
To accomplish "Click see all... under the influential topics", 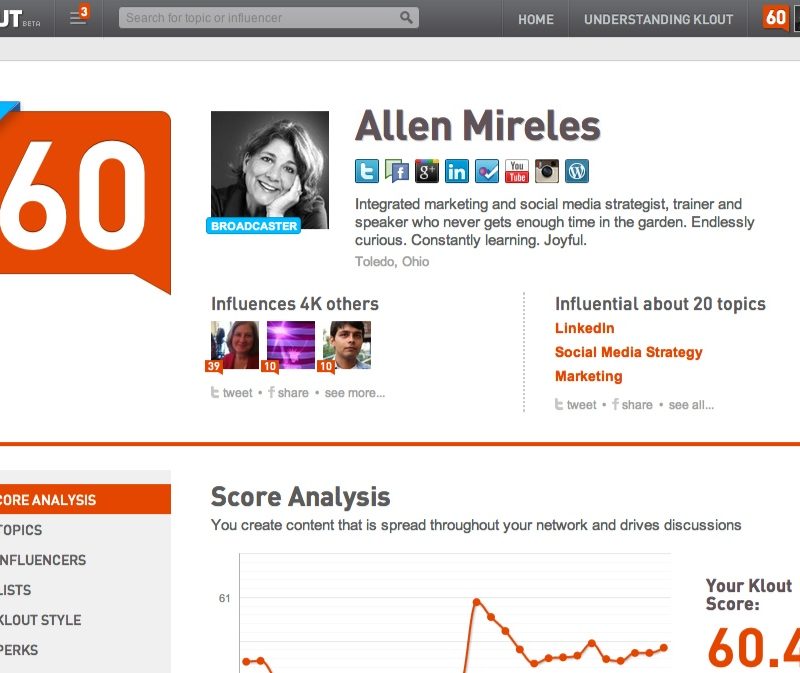I will pyautogui.click(x=691, y=405).
